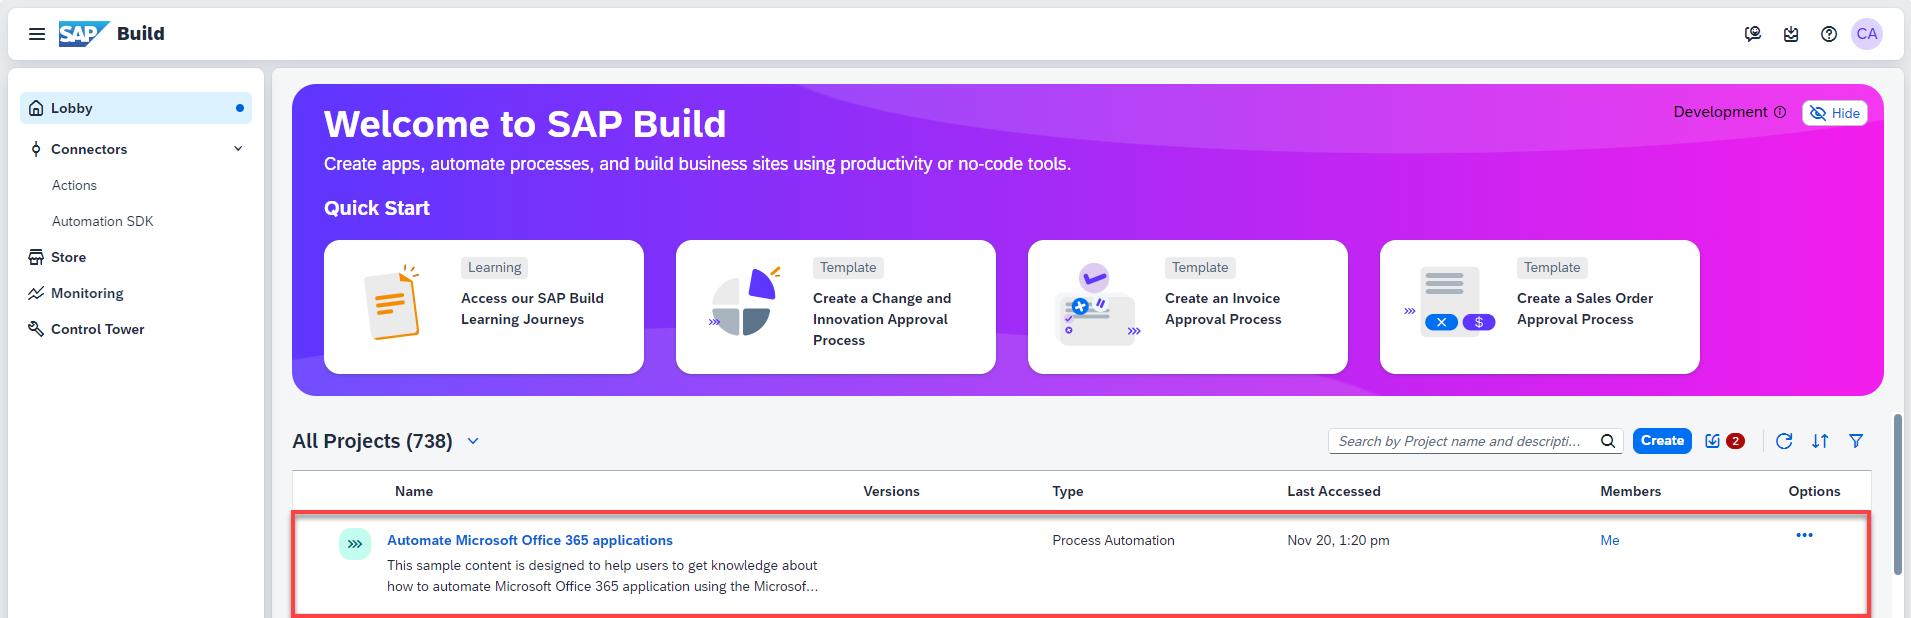Click the search magnifier icon
Viewport: 1911px width, 618px height.
click(x=1608, y=441)
